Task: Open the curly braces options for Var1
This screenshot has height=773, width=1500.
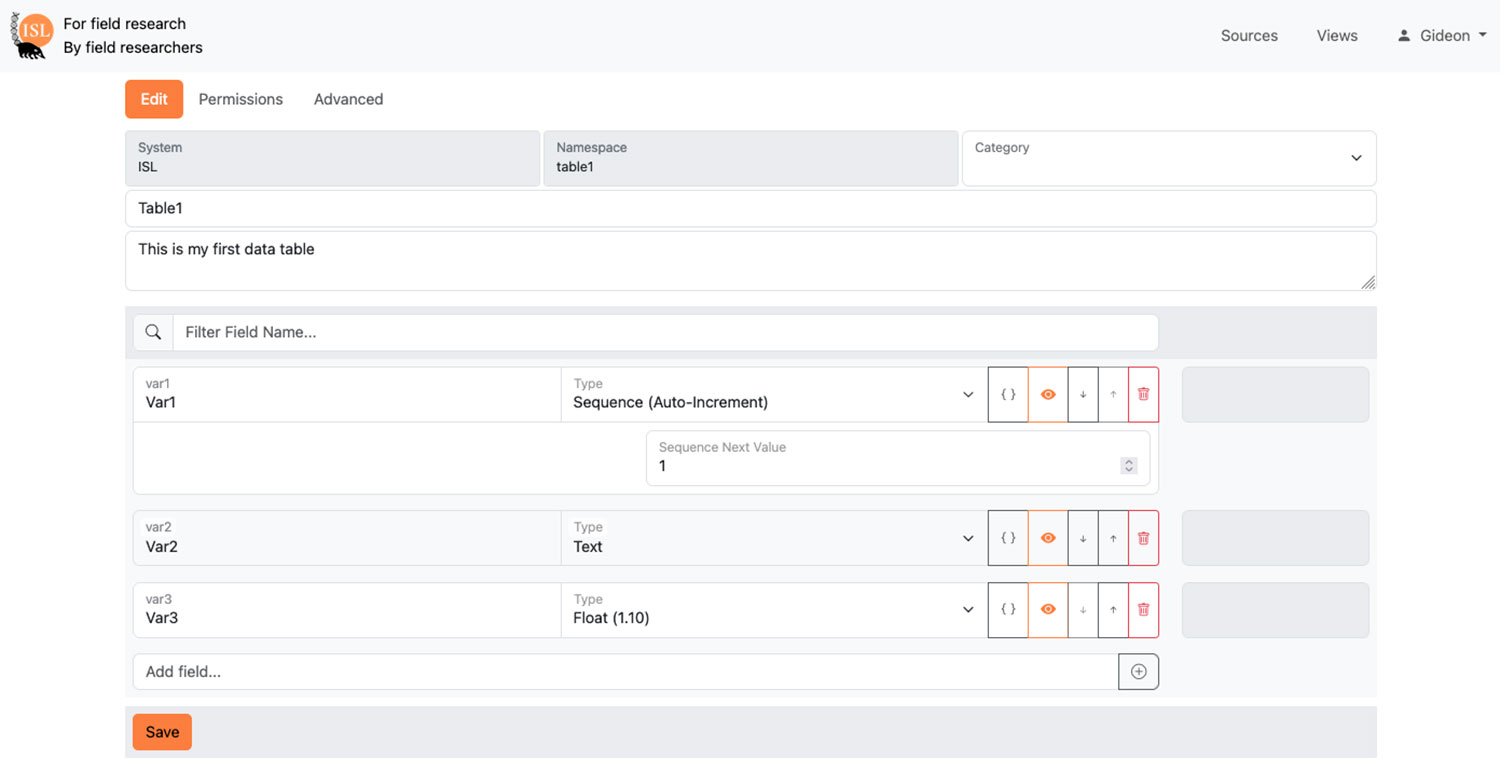Action: point(1008,394)
